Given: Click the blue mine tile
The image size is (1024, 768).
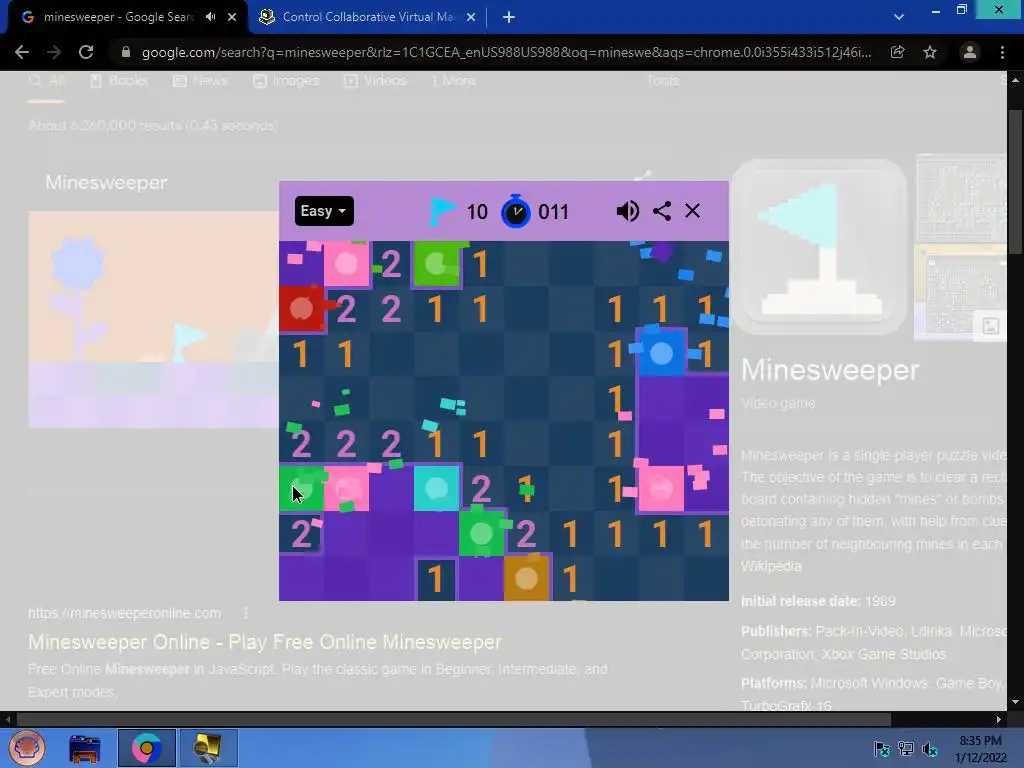Looking at the screenshot, I should click(661, 353).
